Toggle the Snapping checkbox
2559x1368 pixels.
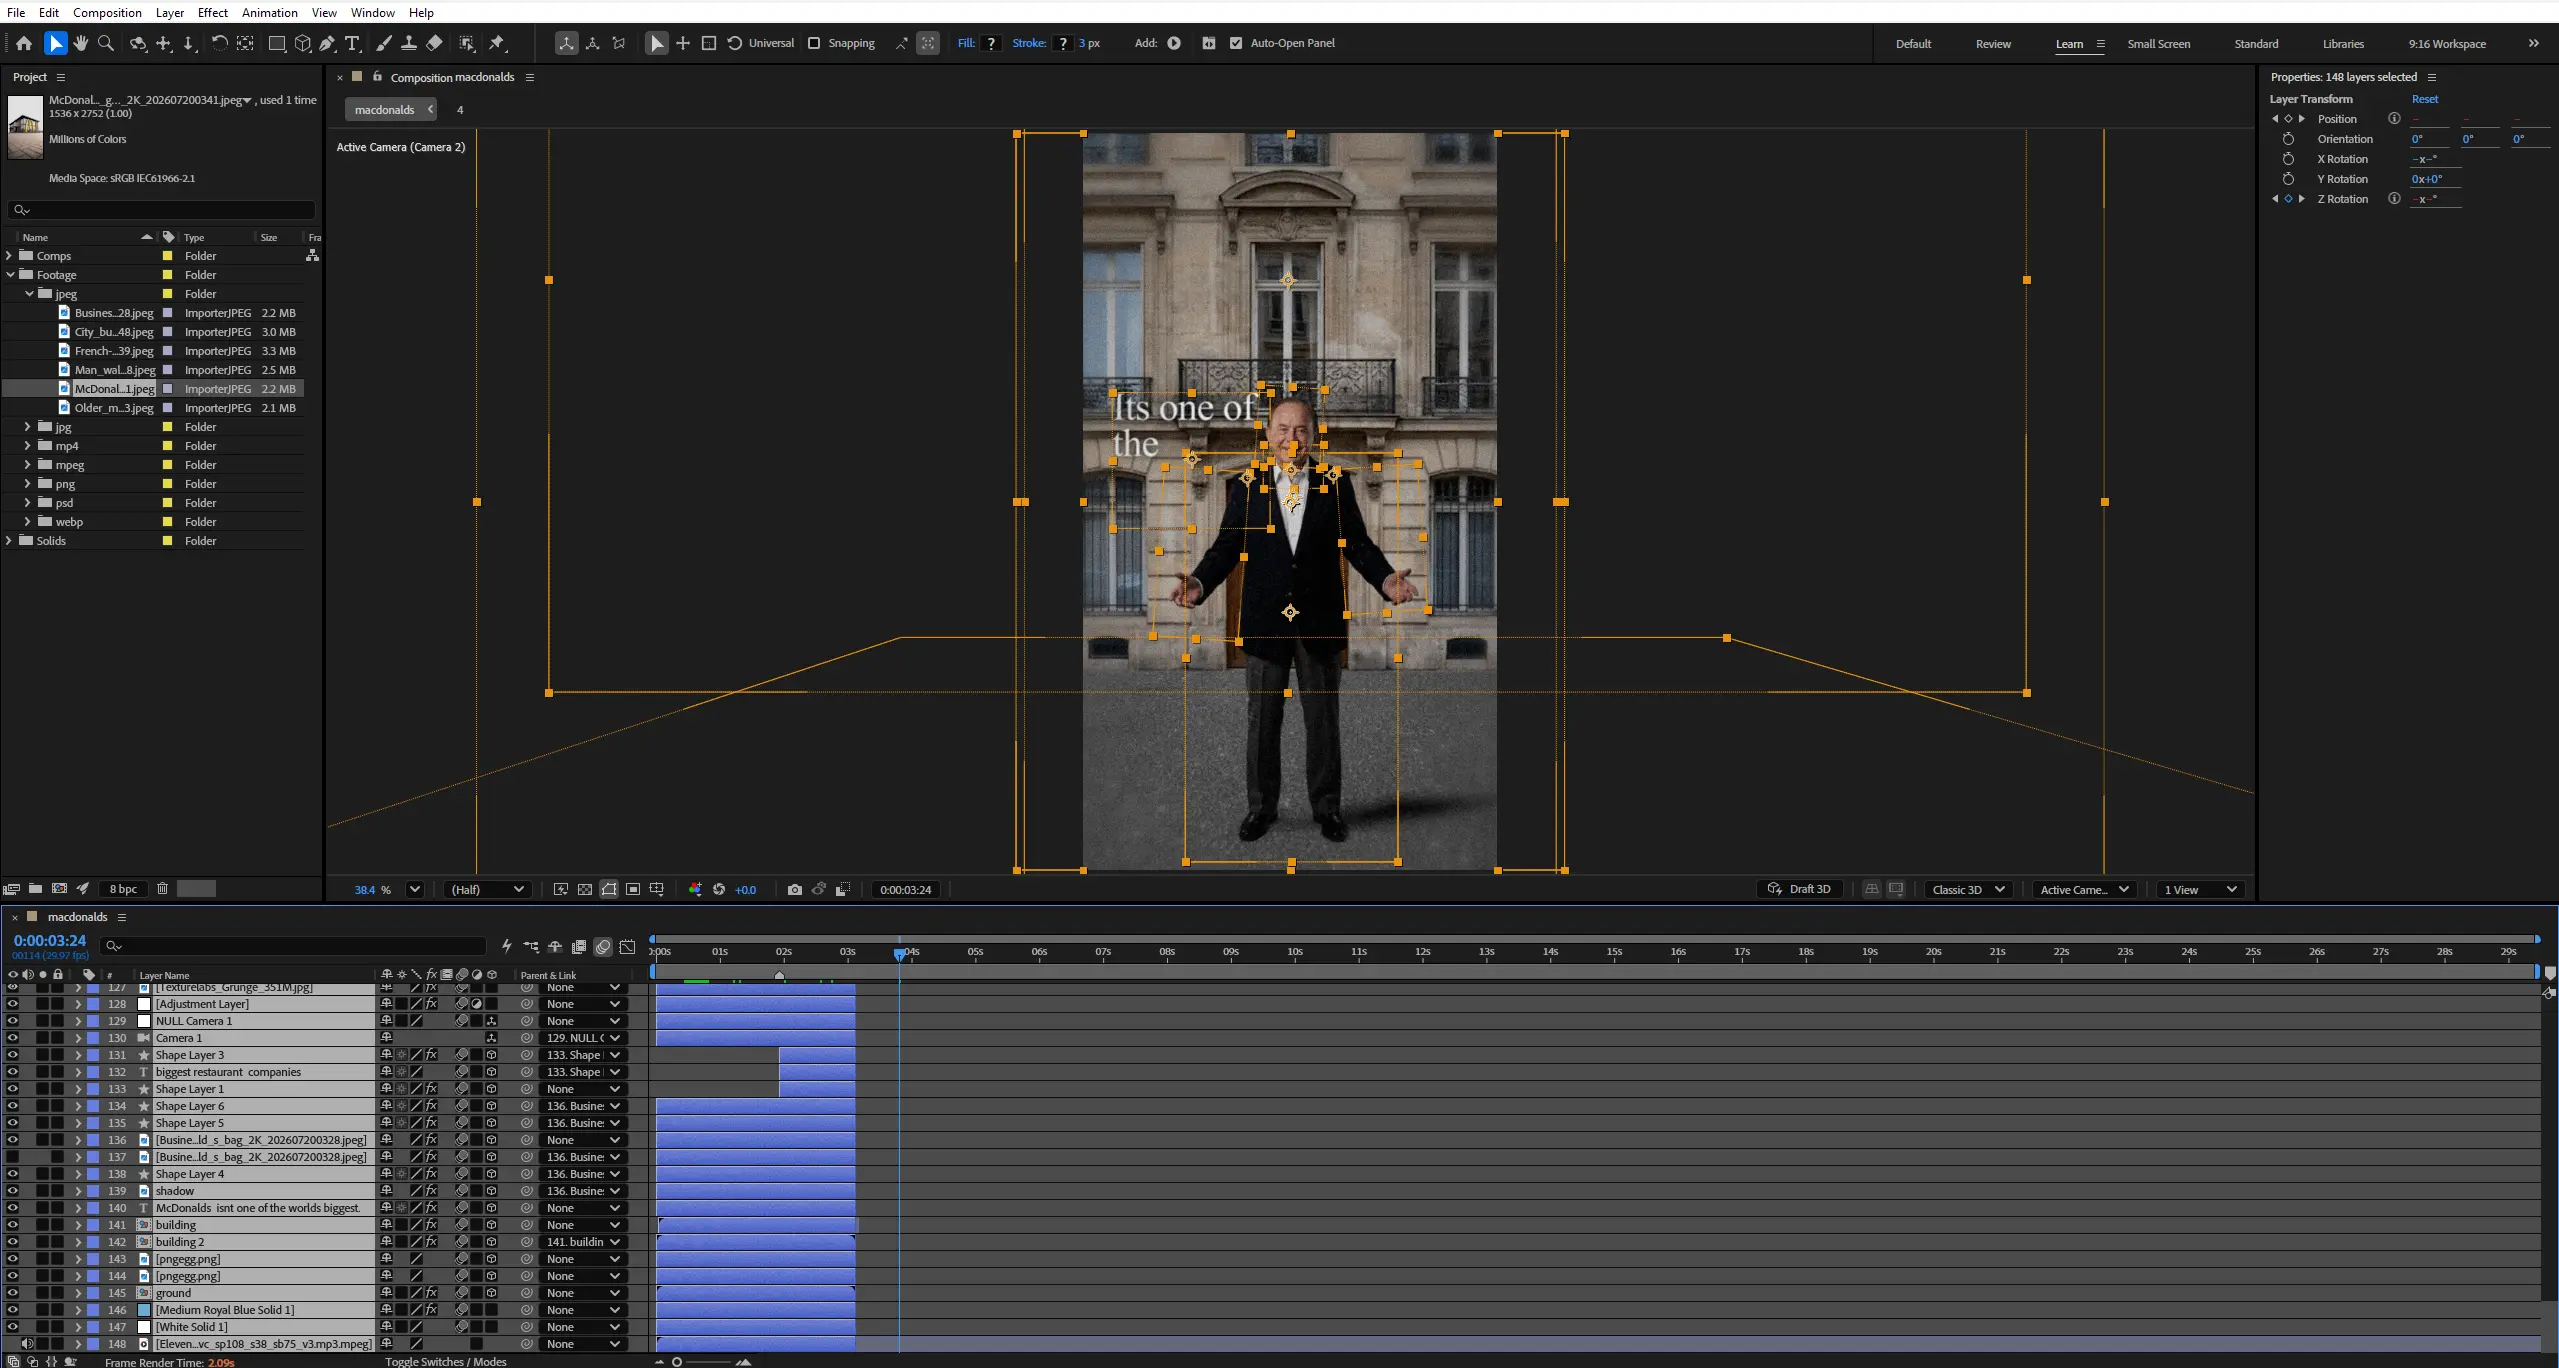814,43
